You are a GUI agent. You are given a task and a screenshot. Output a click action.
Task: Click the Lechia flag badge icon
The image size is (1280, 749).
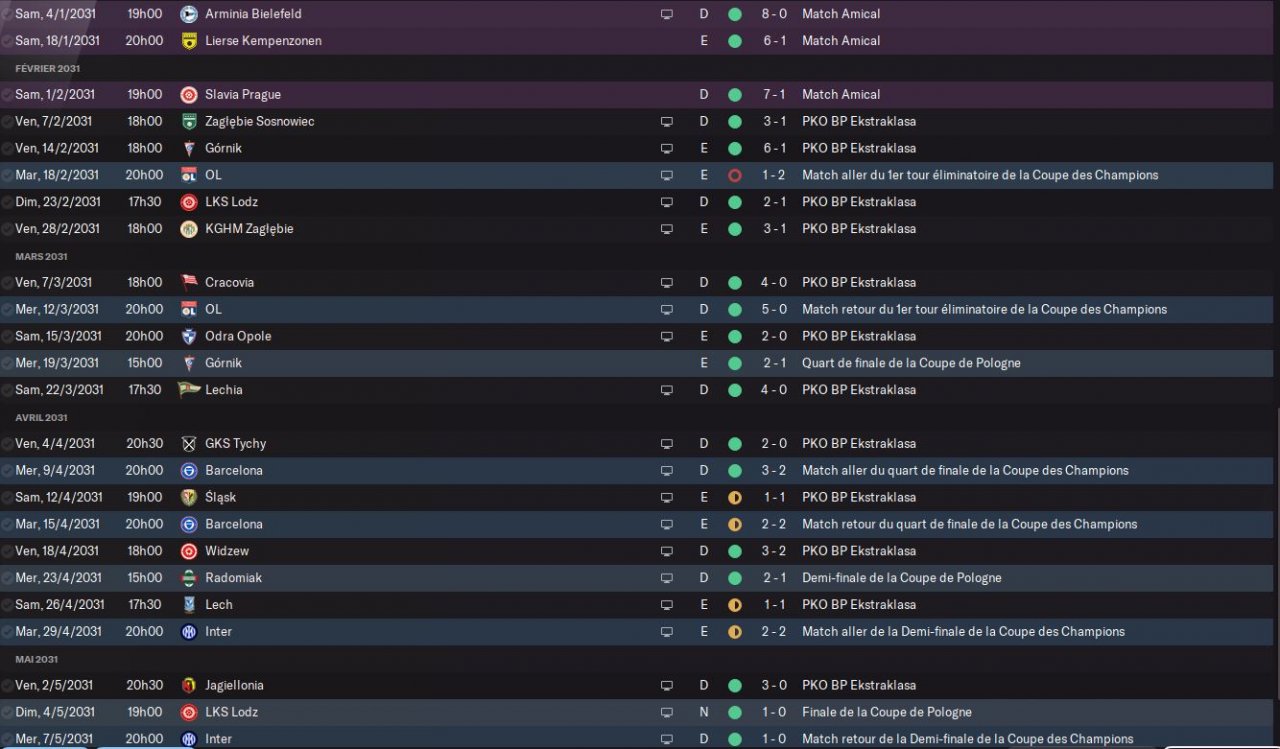(188, 389)
